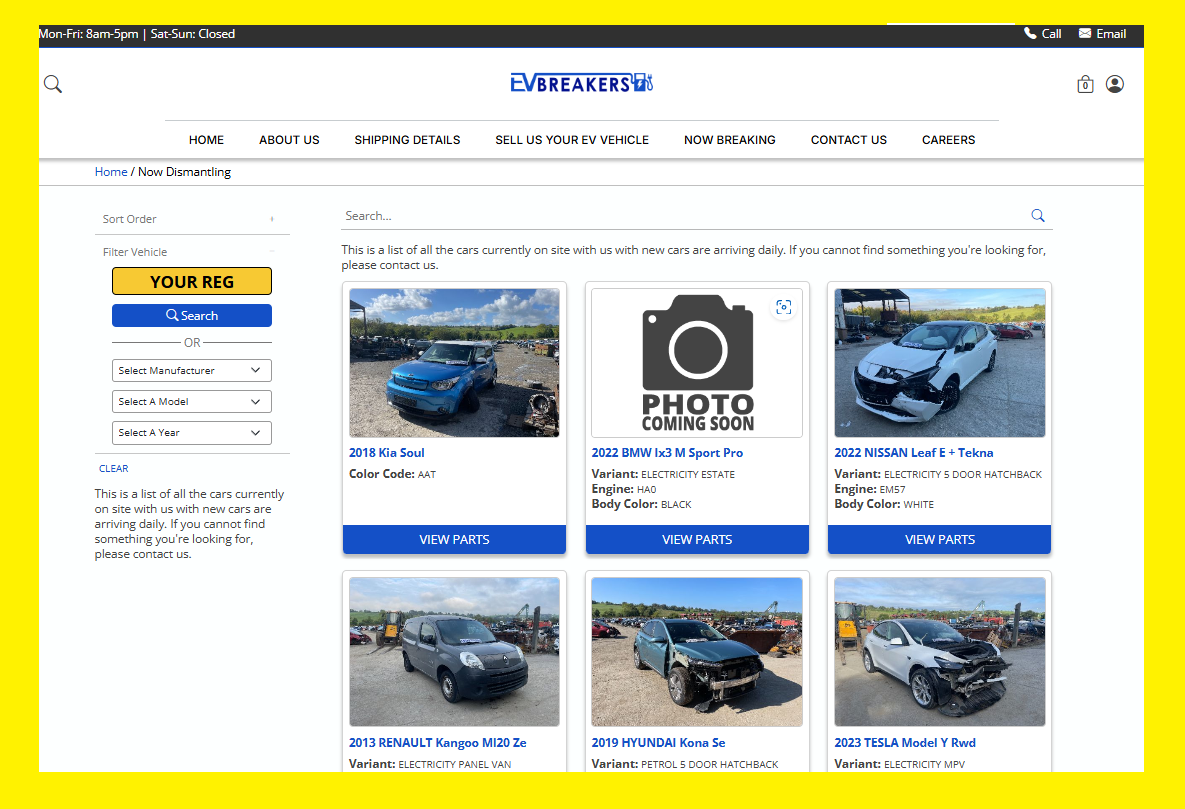Viewport: 1185px width, 809px height.
Task: Open Select A Year dropdown
Action: [192, 432]
